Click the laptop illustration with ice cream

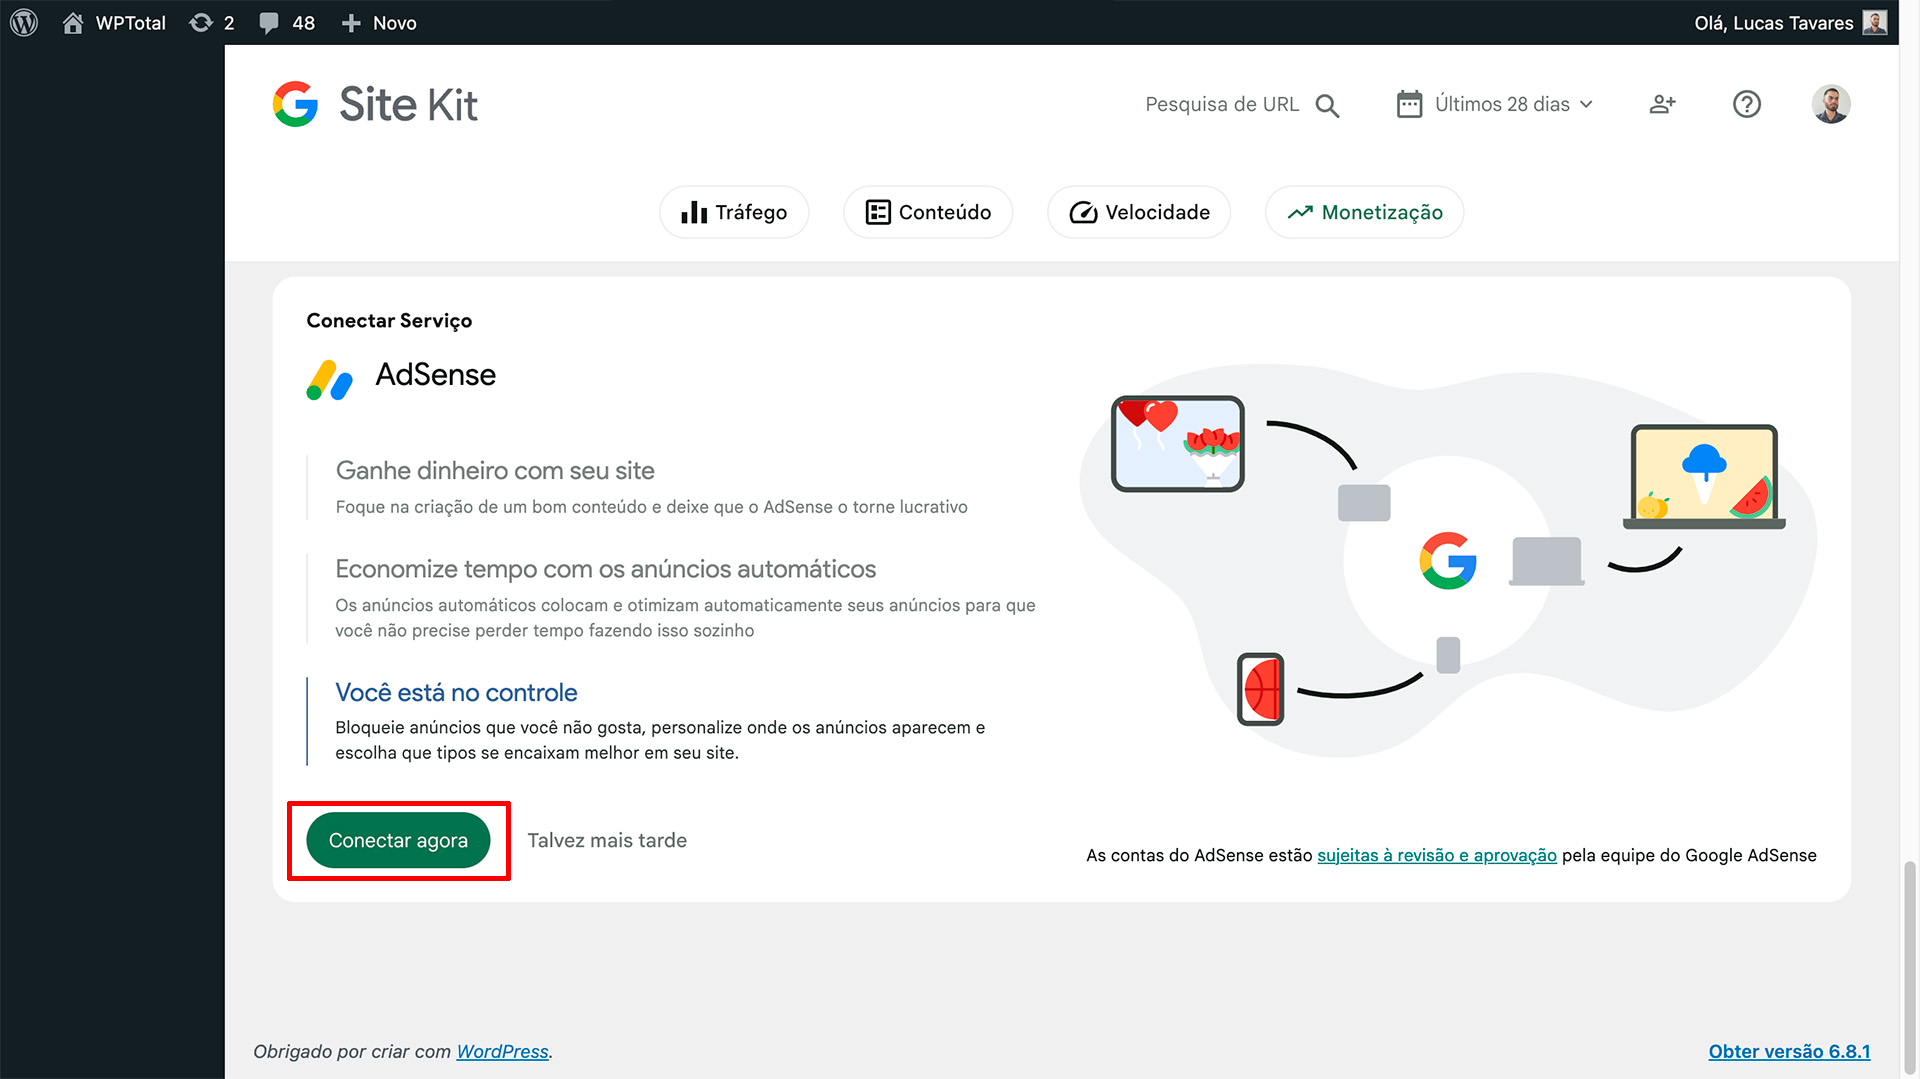coord(1704,476)
